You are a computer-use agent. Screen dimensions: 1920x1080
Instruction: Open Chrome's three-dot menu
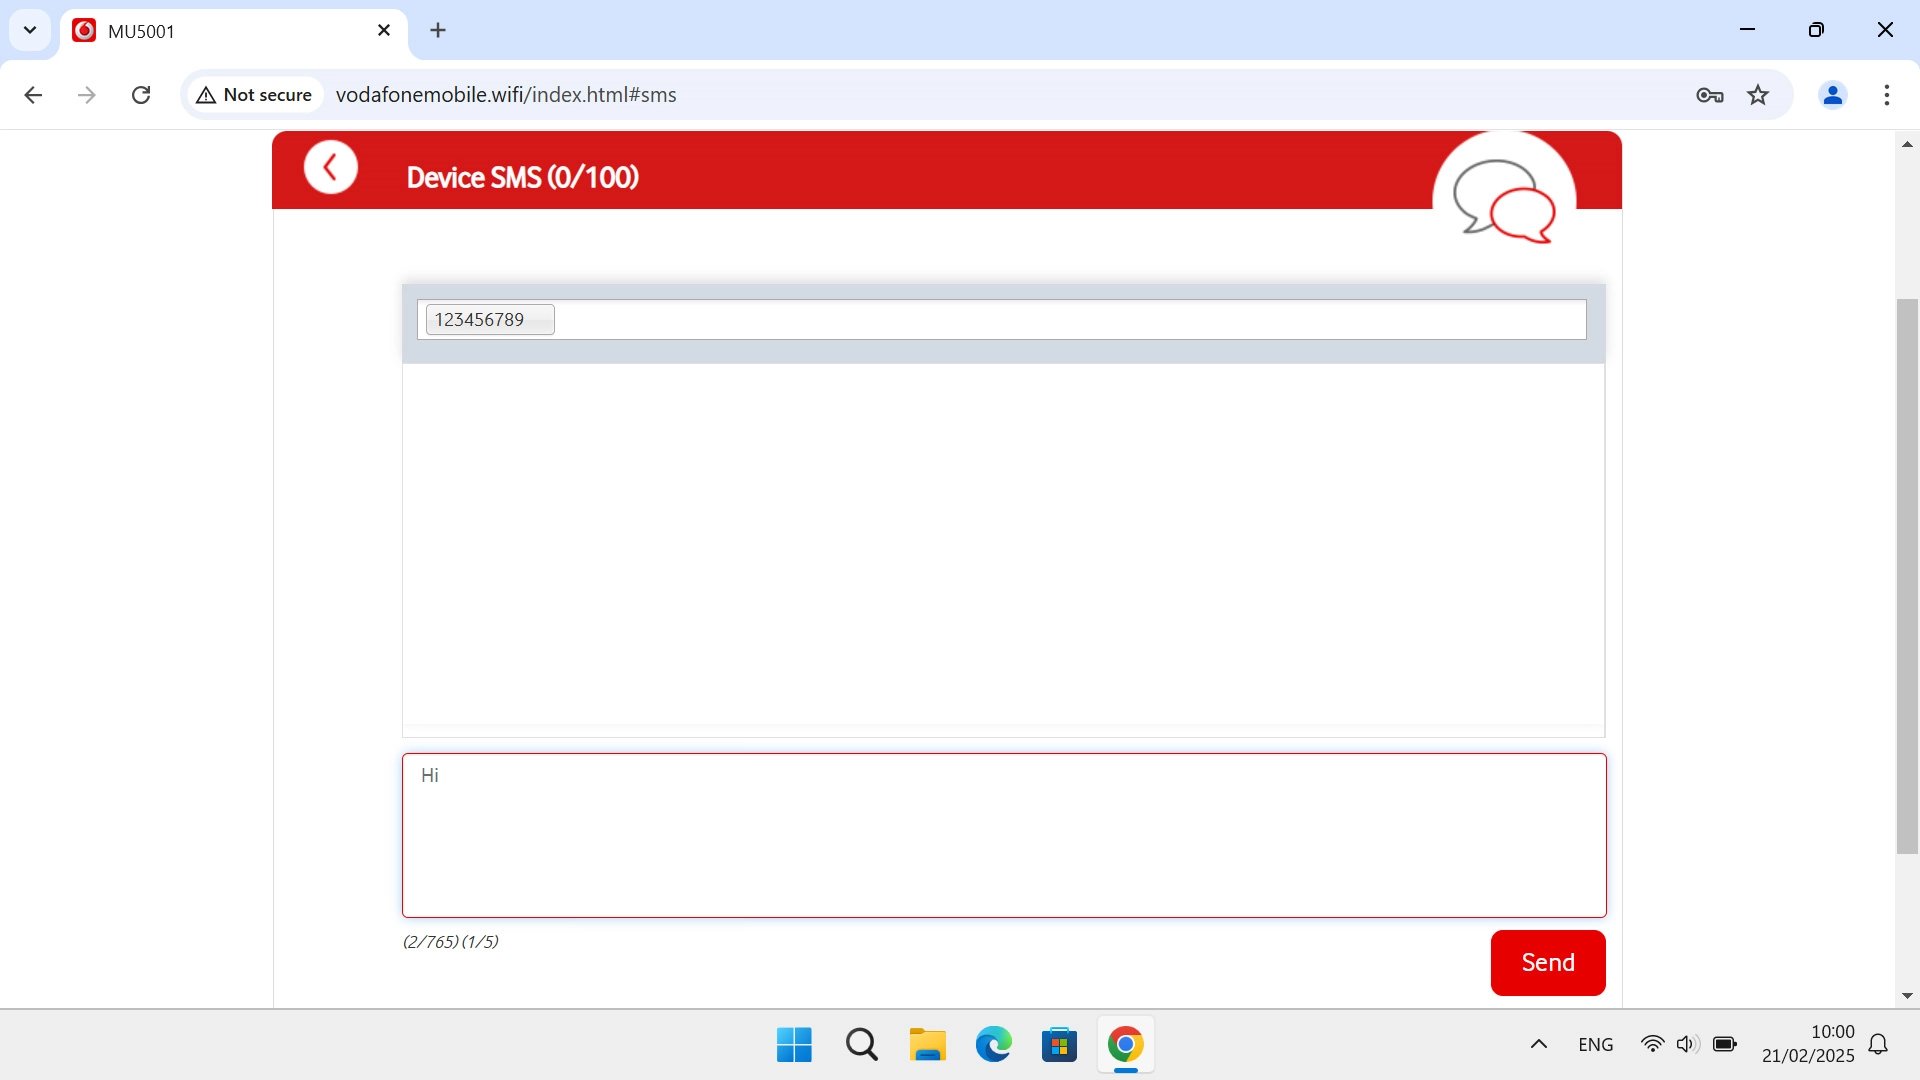point(1887,95)
